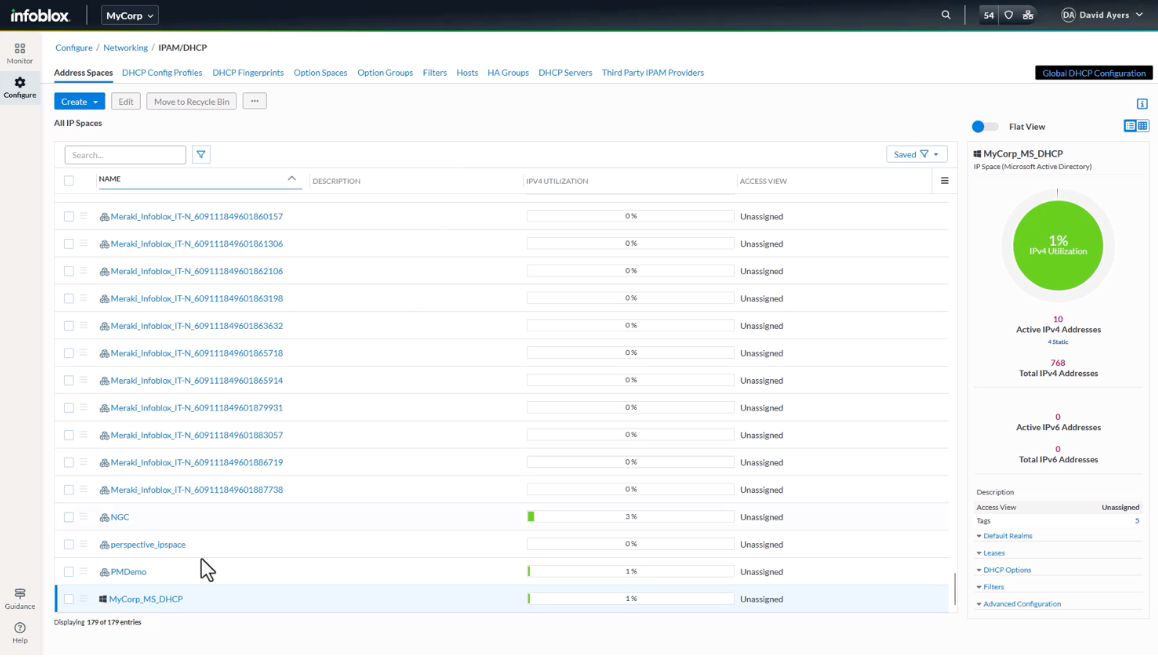1158x657 pixels.
Task: Open the filter funnel next to search
Action: point(200,154)
